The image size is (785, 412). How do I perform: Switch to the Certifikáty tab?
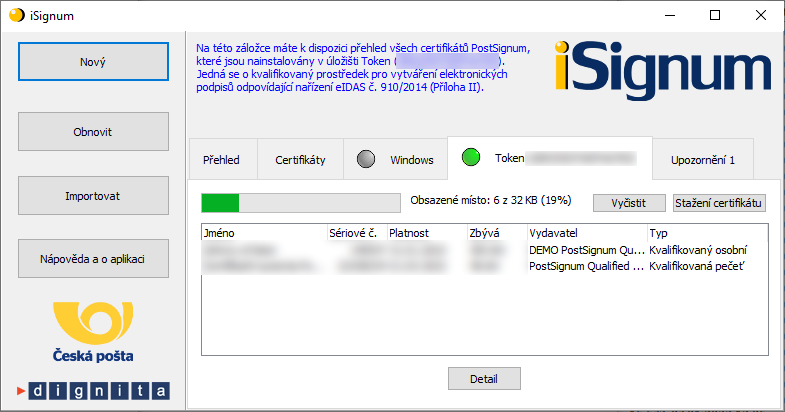click(300, 160)
